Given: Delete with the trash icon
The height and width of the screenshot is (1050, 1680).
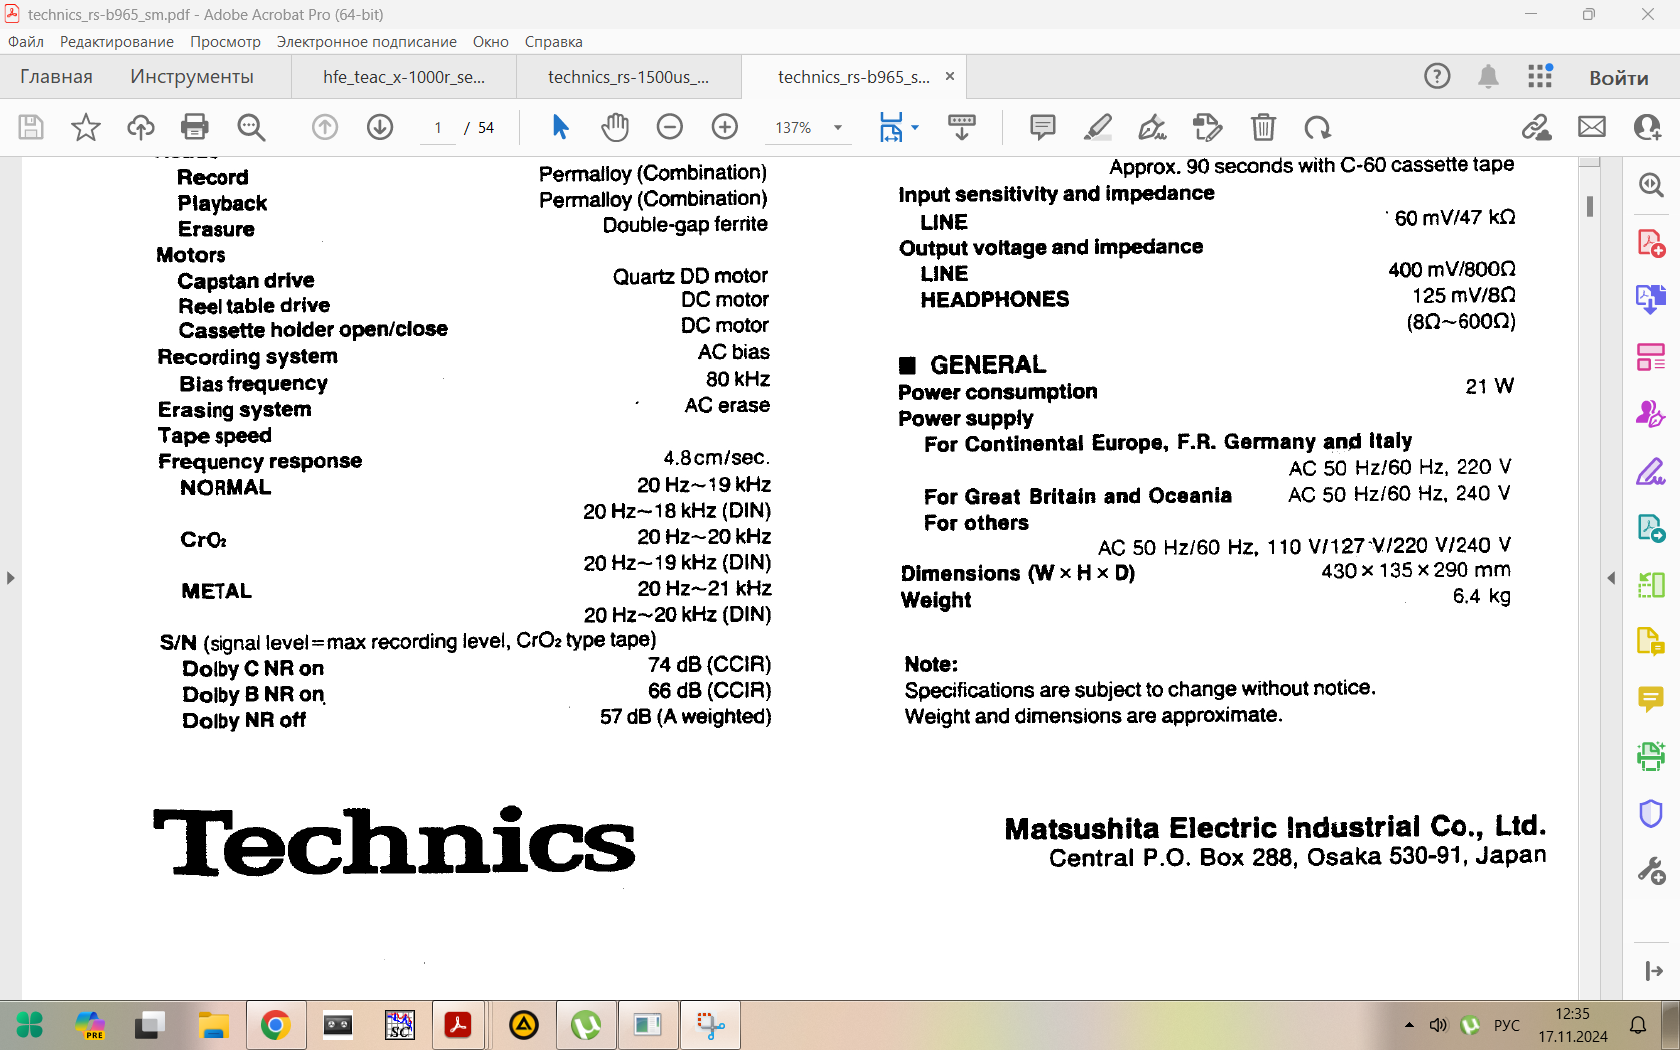Looking at the screenshot, I should pos(1263,127).
